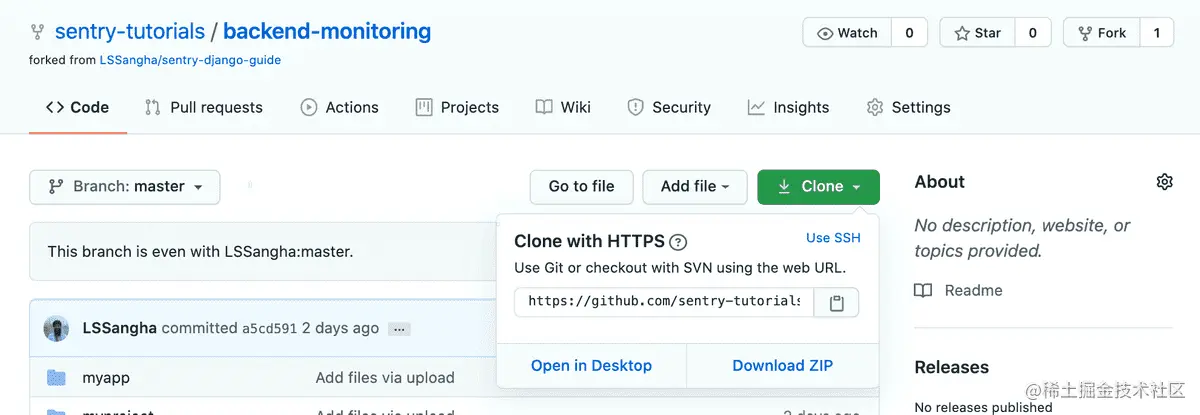Click the Watch button
Screen dimensions: 1200x415
point(847,33)
